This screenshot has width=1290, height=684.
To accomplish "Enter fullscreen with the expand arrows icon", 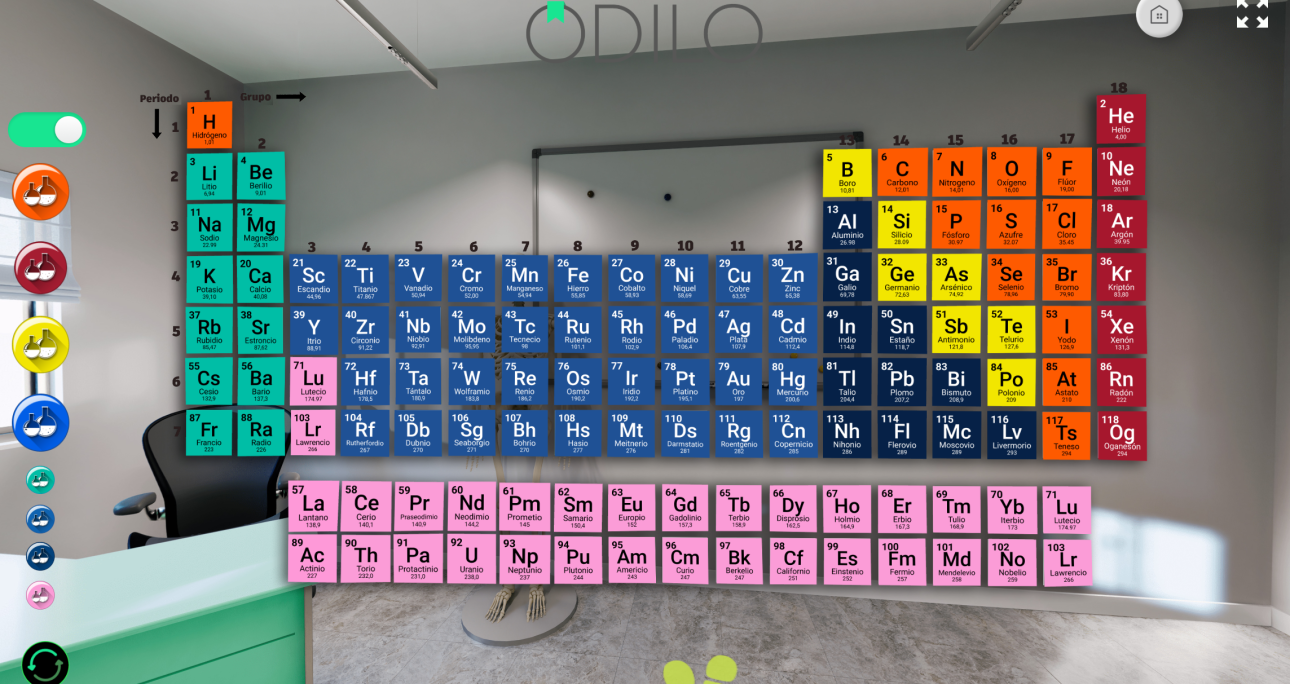I will (x=1252, y=13).
